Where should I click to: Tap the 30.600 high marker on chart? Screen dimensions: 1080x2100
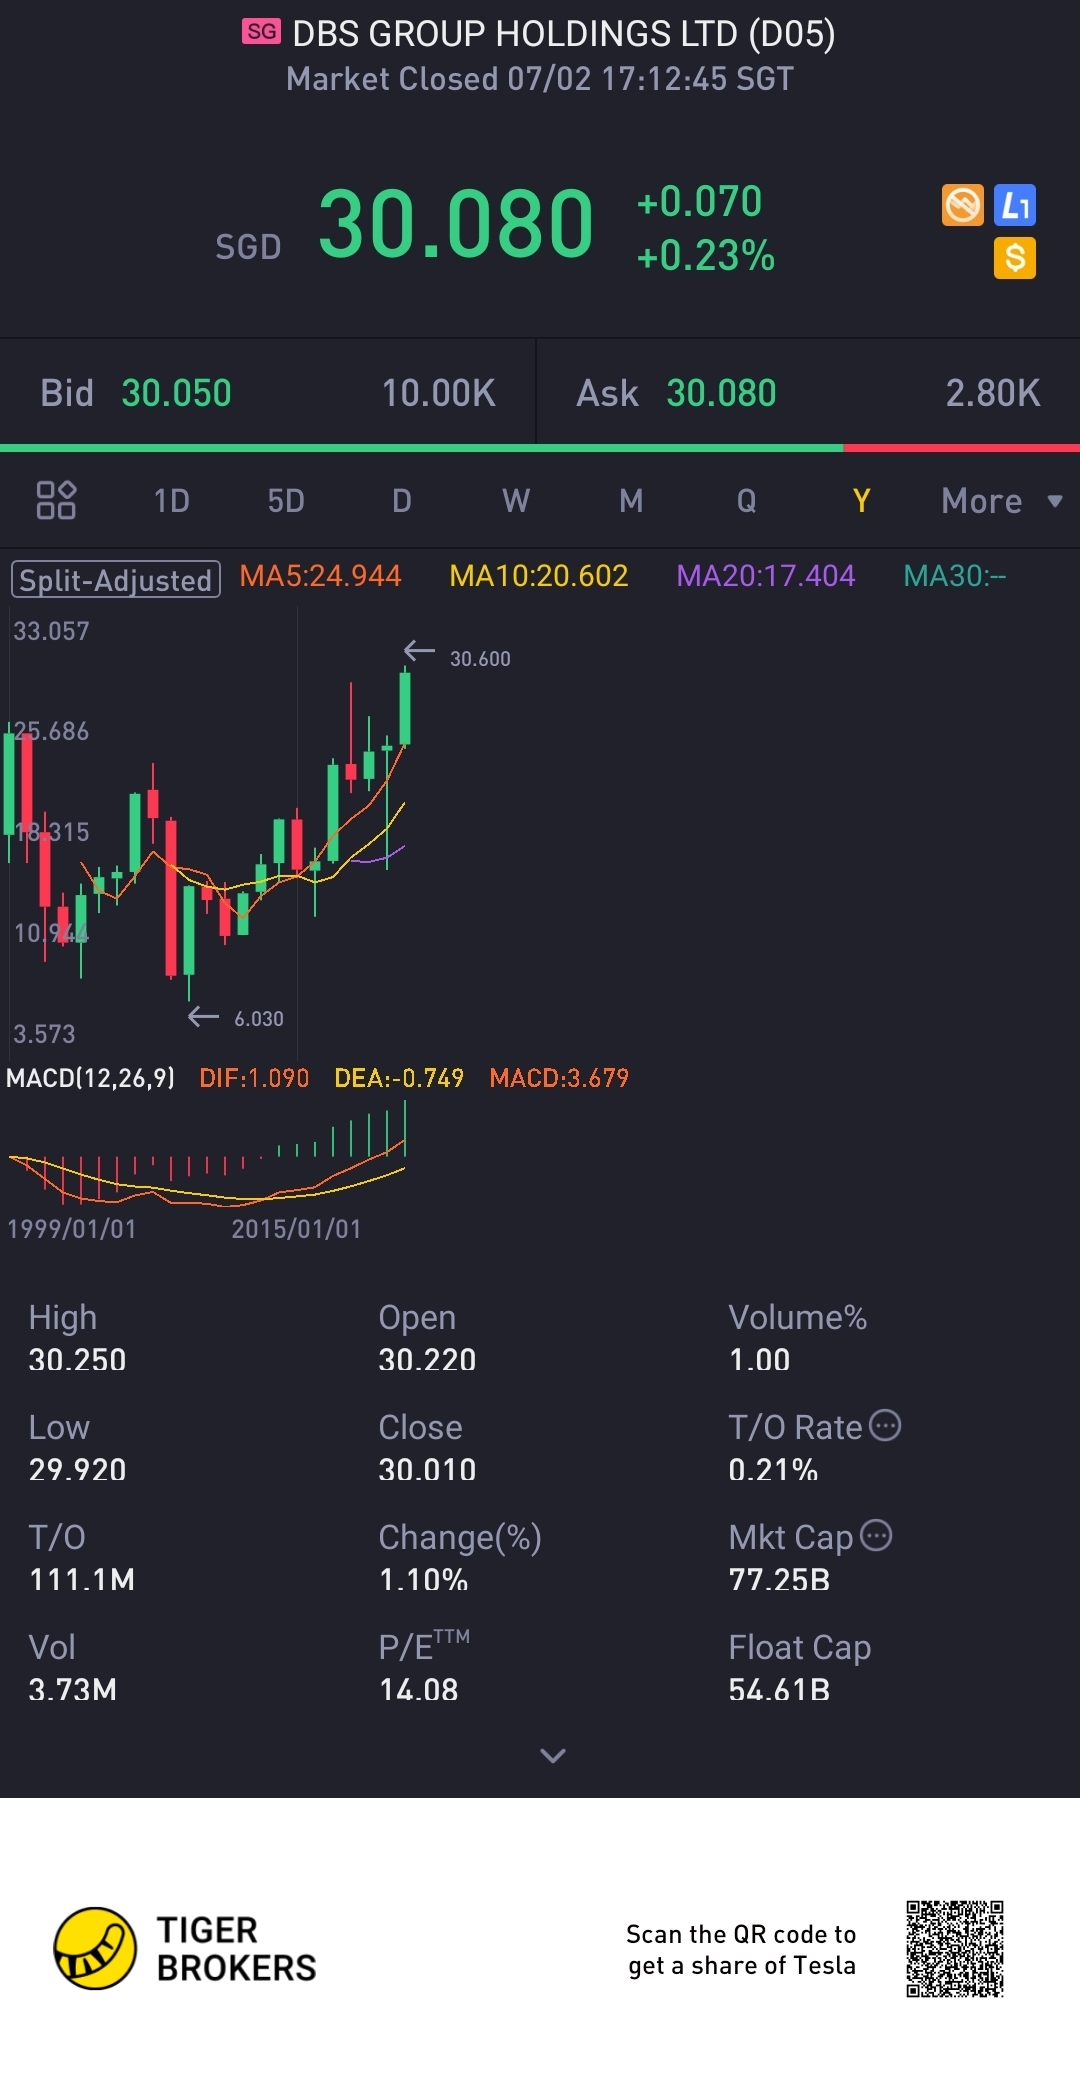480,659
